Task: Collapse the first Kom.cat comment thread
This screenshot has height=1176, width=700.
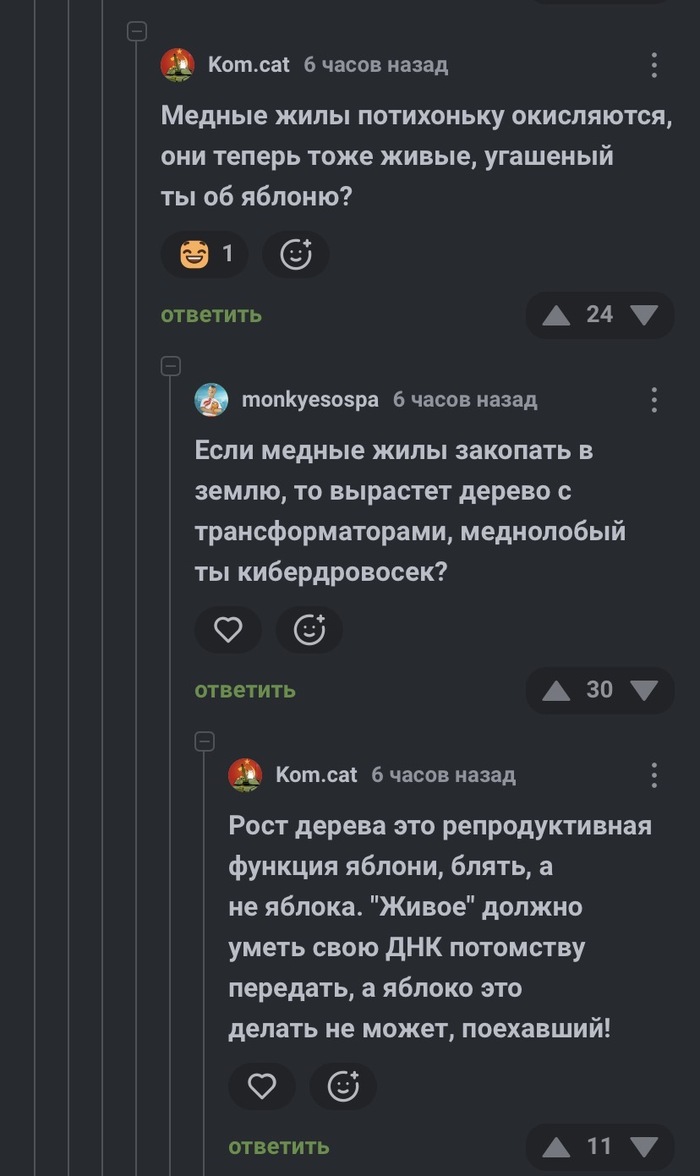Action: click(138, 32)
